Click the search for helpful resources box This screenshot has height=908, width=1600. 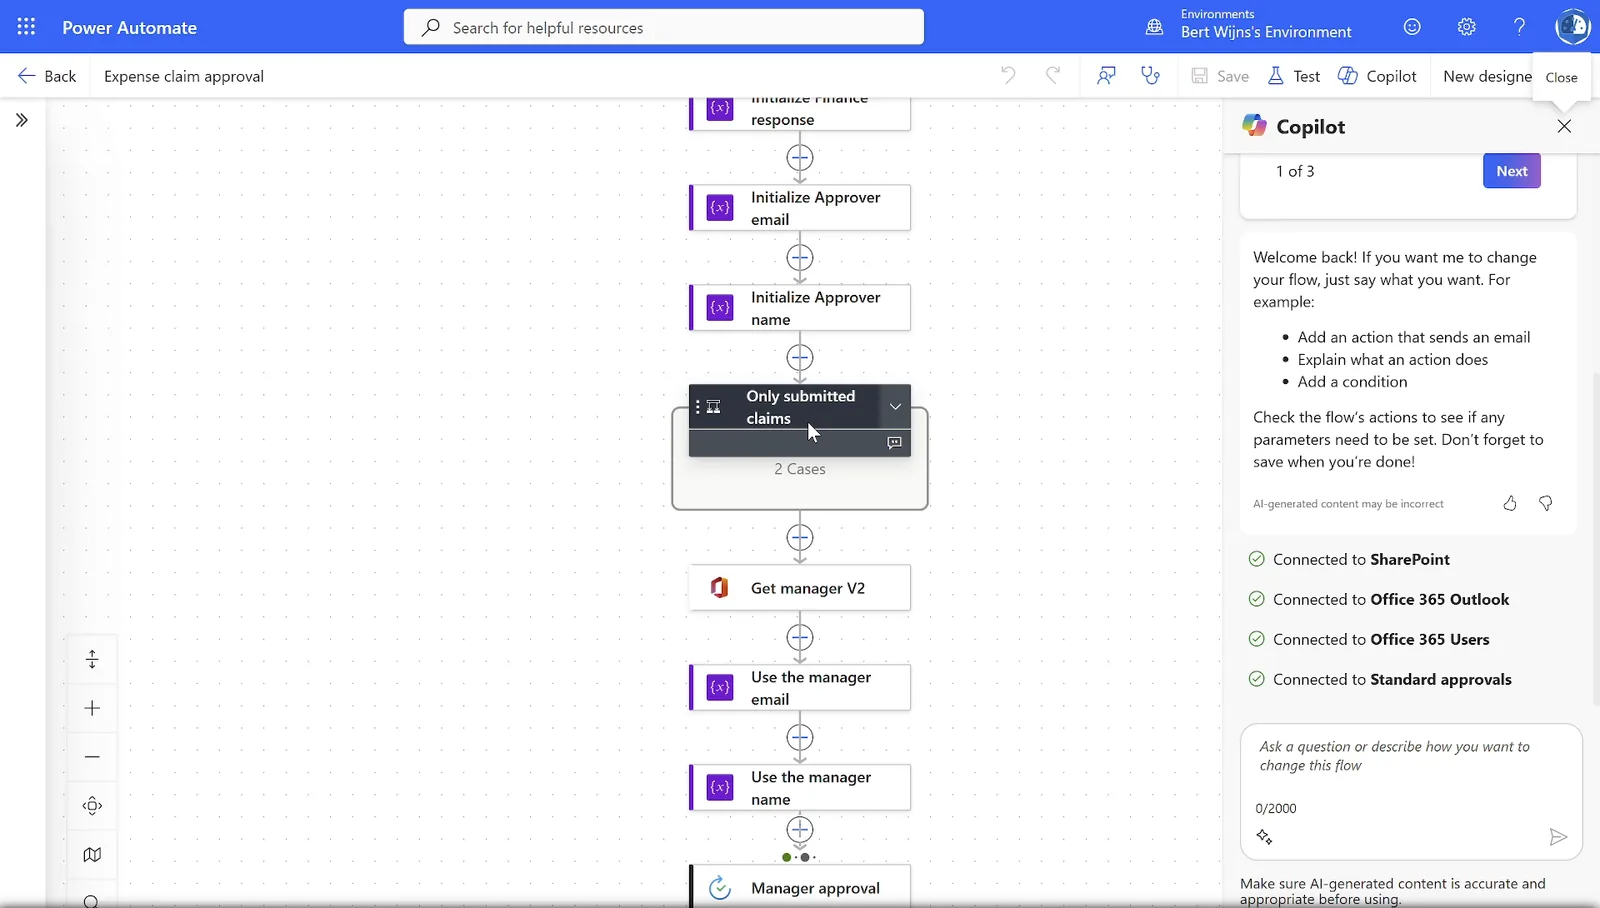click(x=663, y=27)
